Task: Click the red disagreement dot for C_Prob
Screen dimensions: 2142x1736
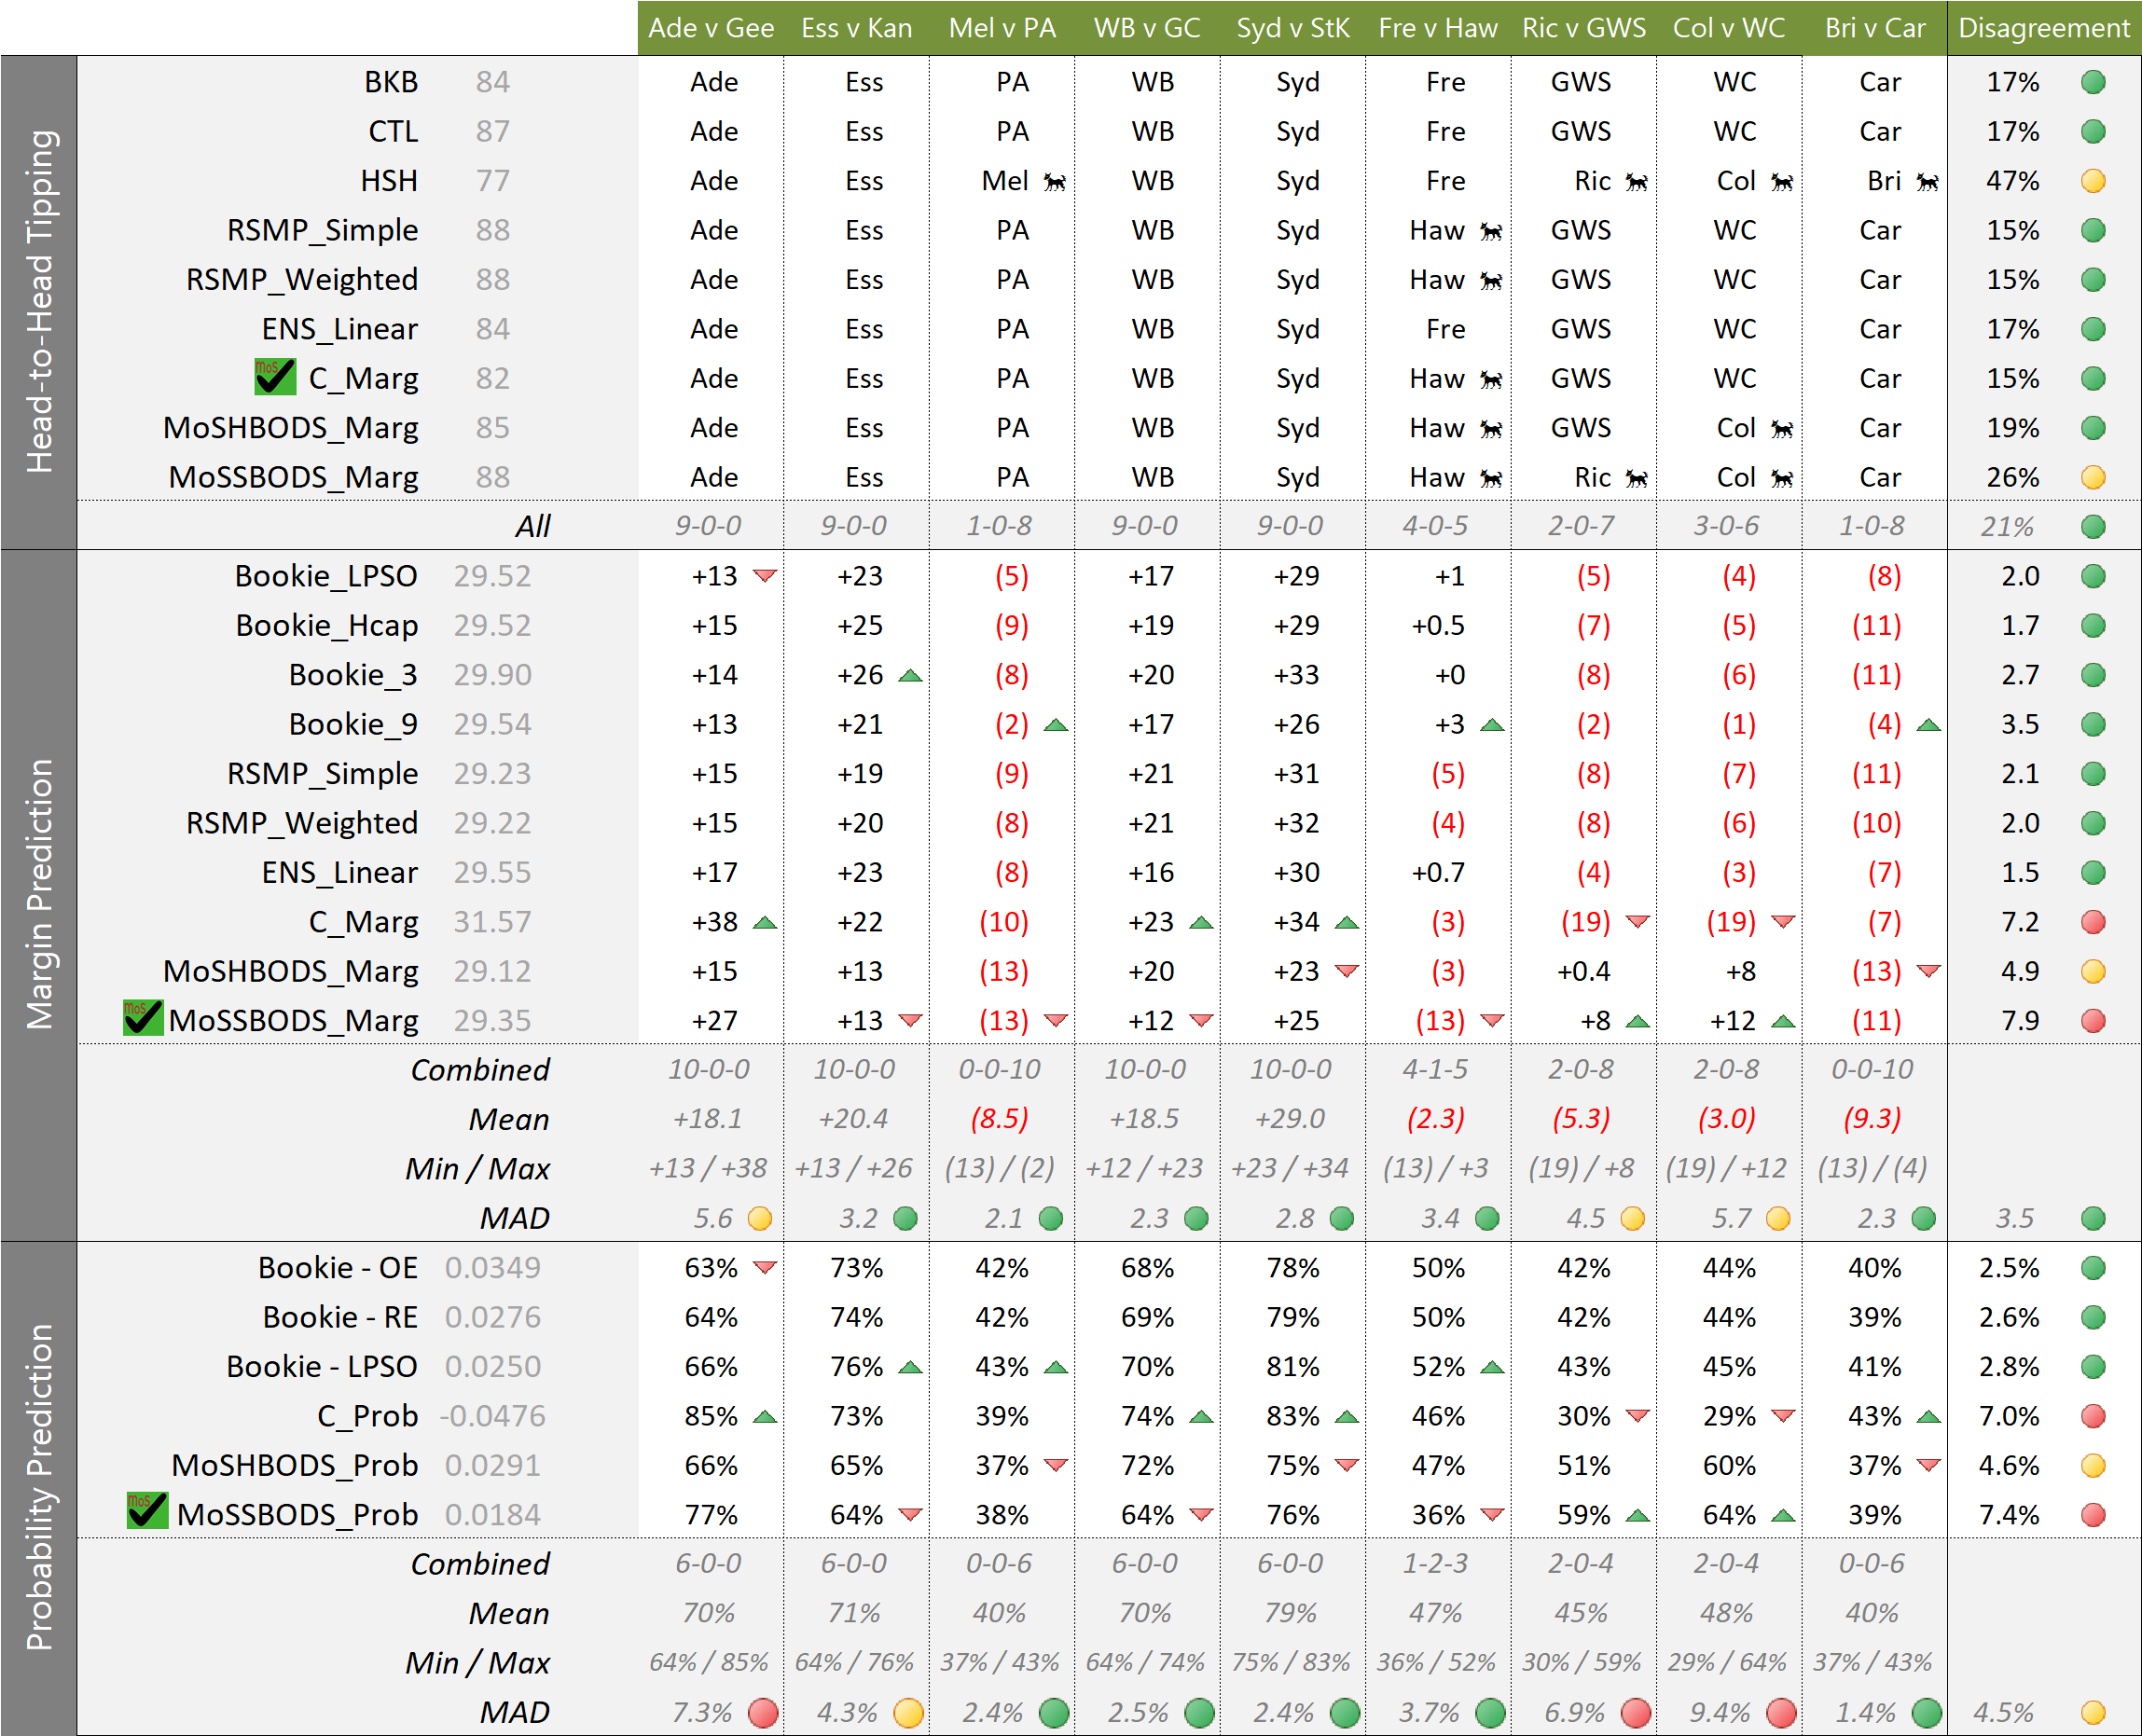Action: (2093, 1416)
